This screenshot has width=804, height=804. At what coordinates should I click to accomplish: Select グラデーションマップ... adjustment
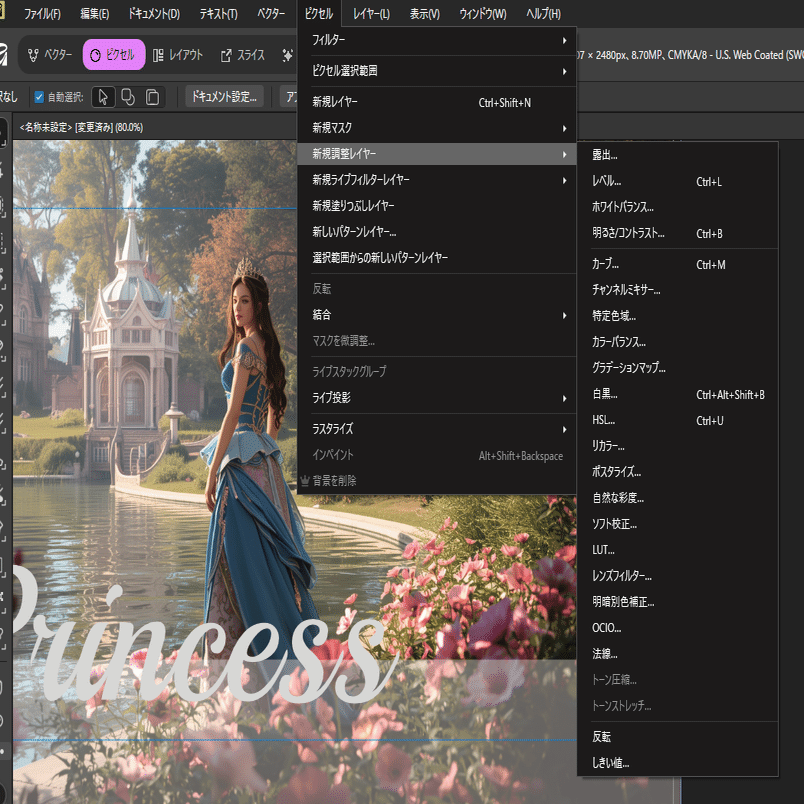pyautogui.click(x=678, y=368)
